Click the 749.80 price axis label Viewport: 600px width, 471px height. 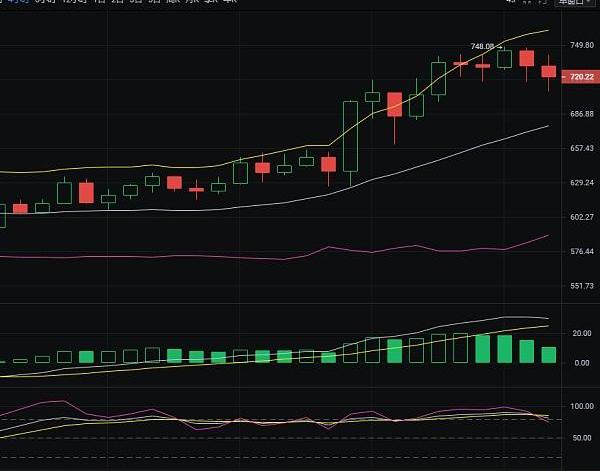click(582, 46)
